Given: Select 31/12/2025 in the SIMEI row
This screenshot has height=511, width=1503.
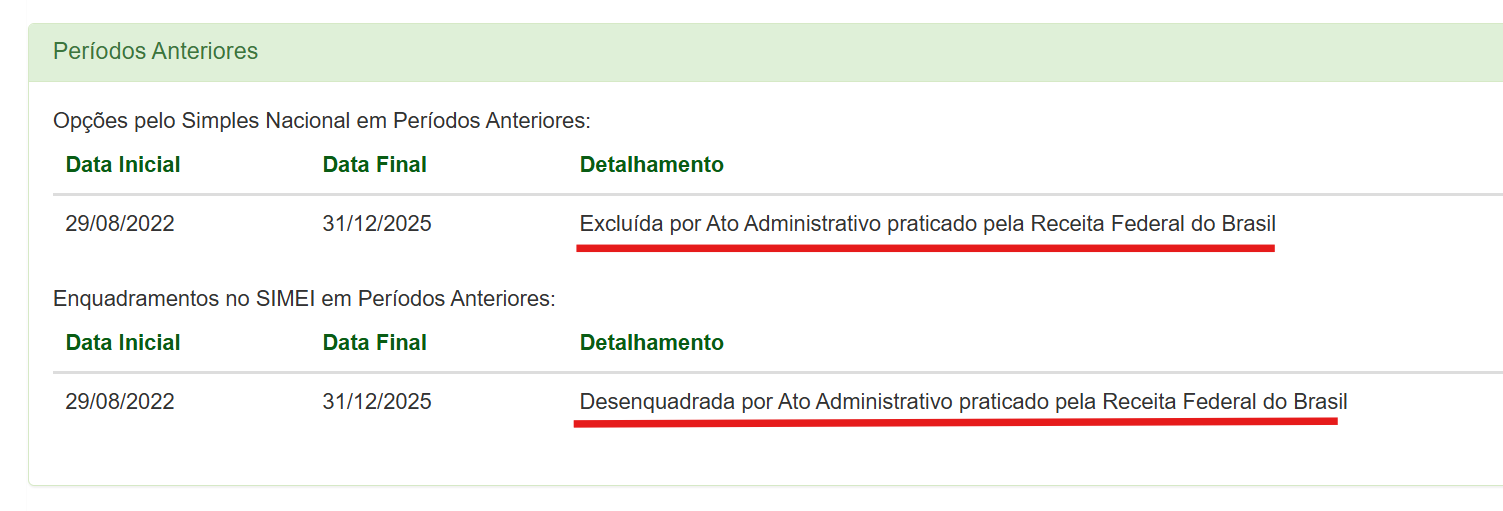Looking at the screenshot, I should click(x=377, y=402).
